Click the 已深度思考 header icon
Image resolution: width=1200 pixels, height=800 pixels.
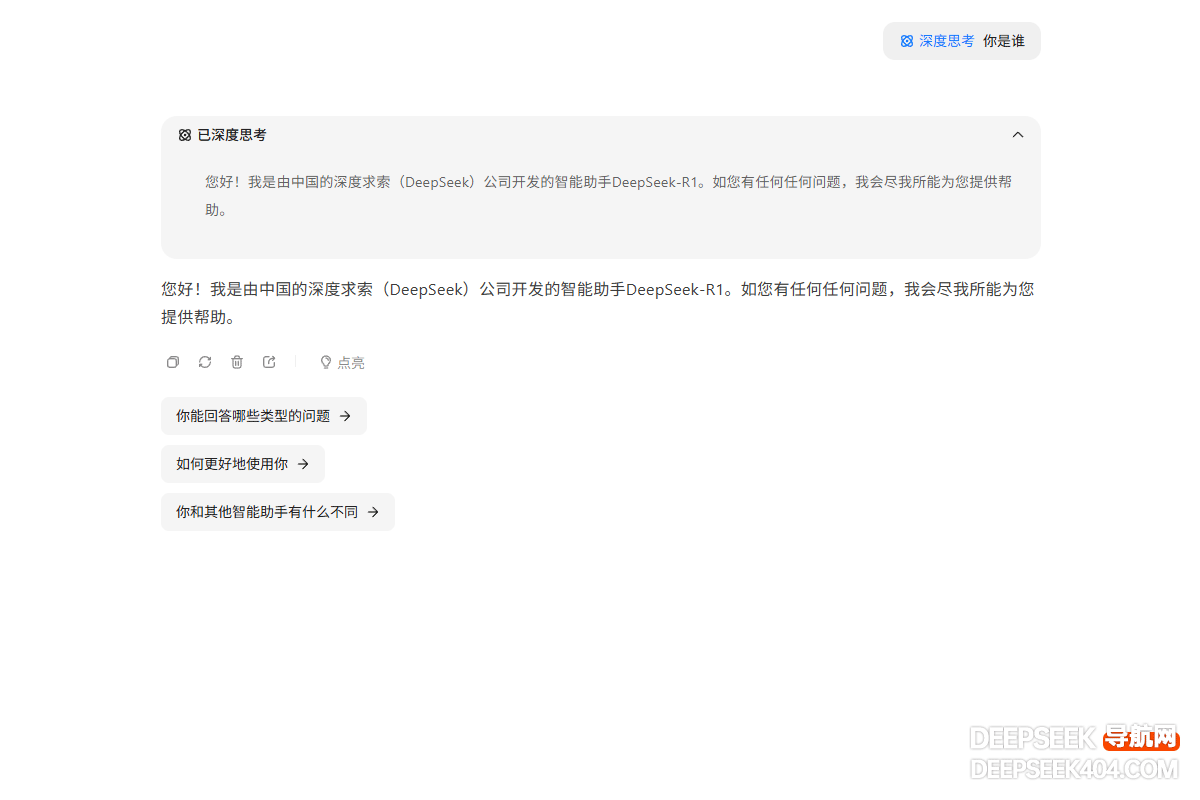tap(185, 135)
